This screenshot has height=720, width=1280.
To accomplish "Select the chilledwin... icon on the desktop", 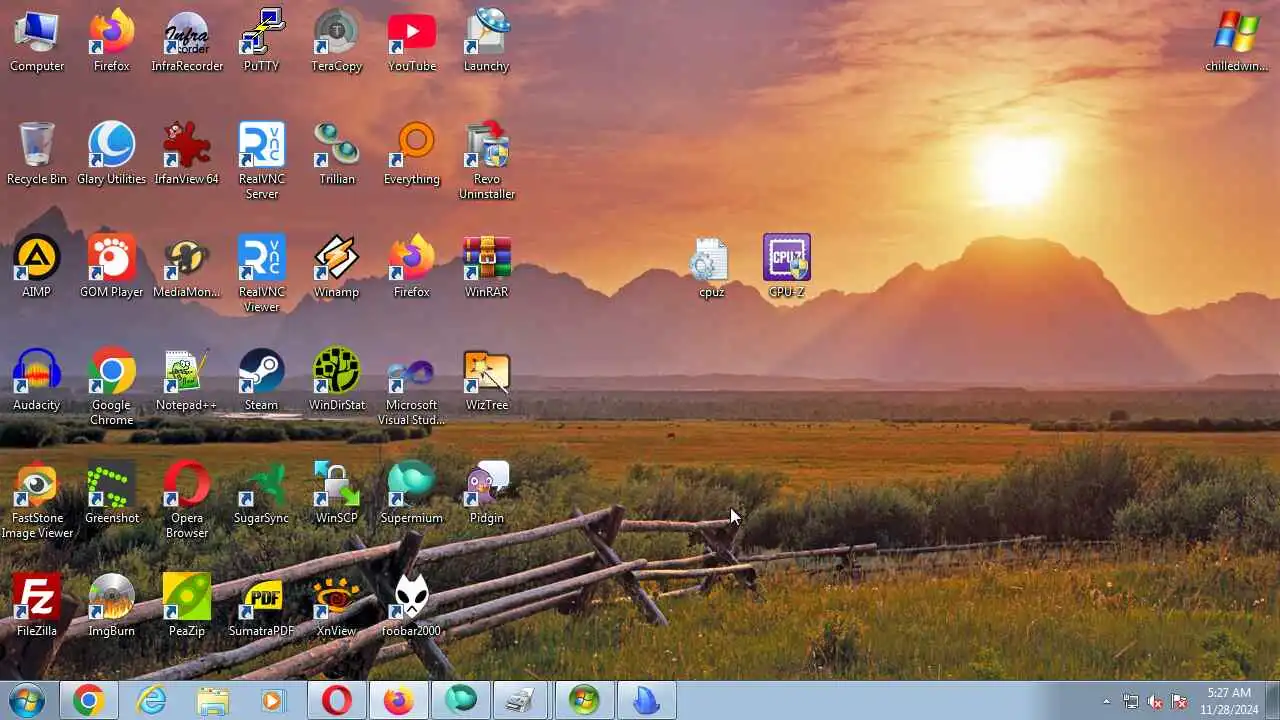I will pyautogui.click(x=1237, y=41).
